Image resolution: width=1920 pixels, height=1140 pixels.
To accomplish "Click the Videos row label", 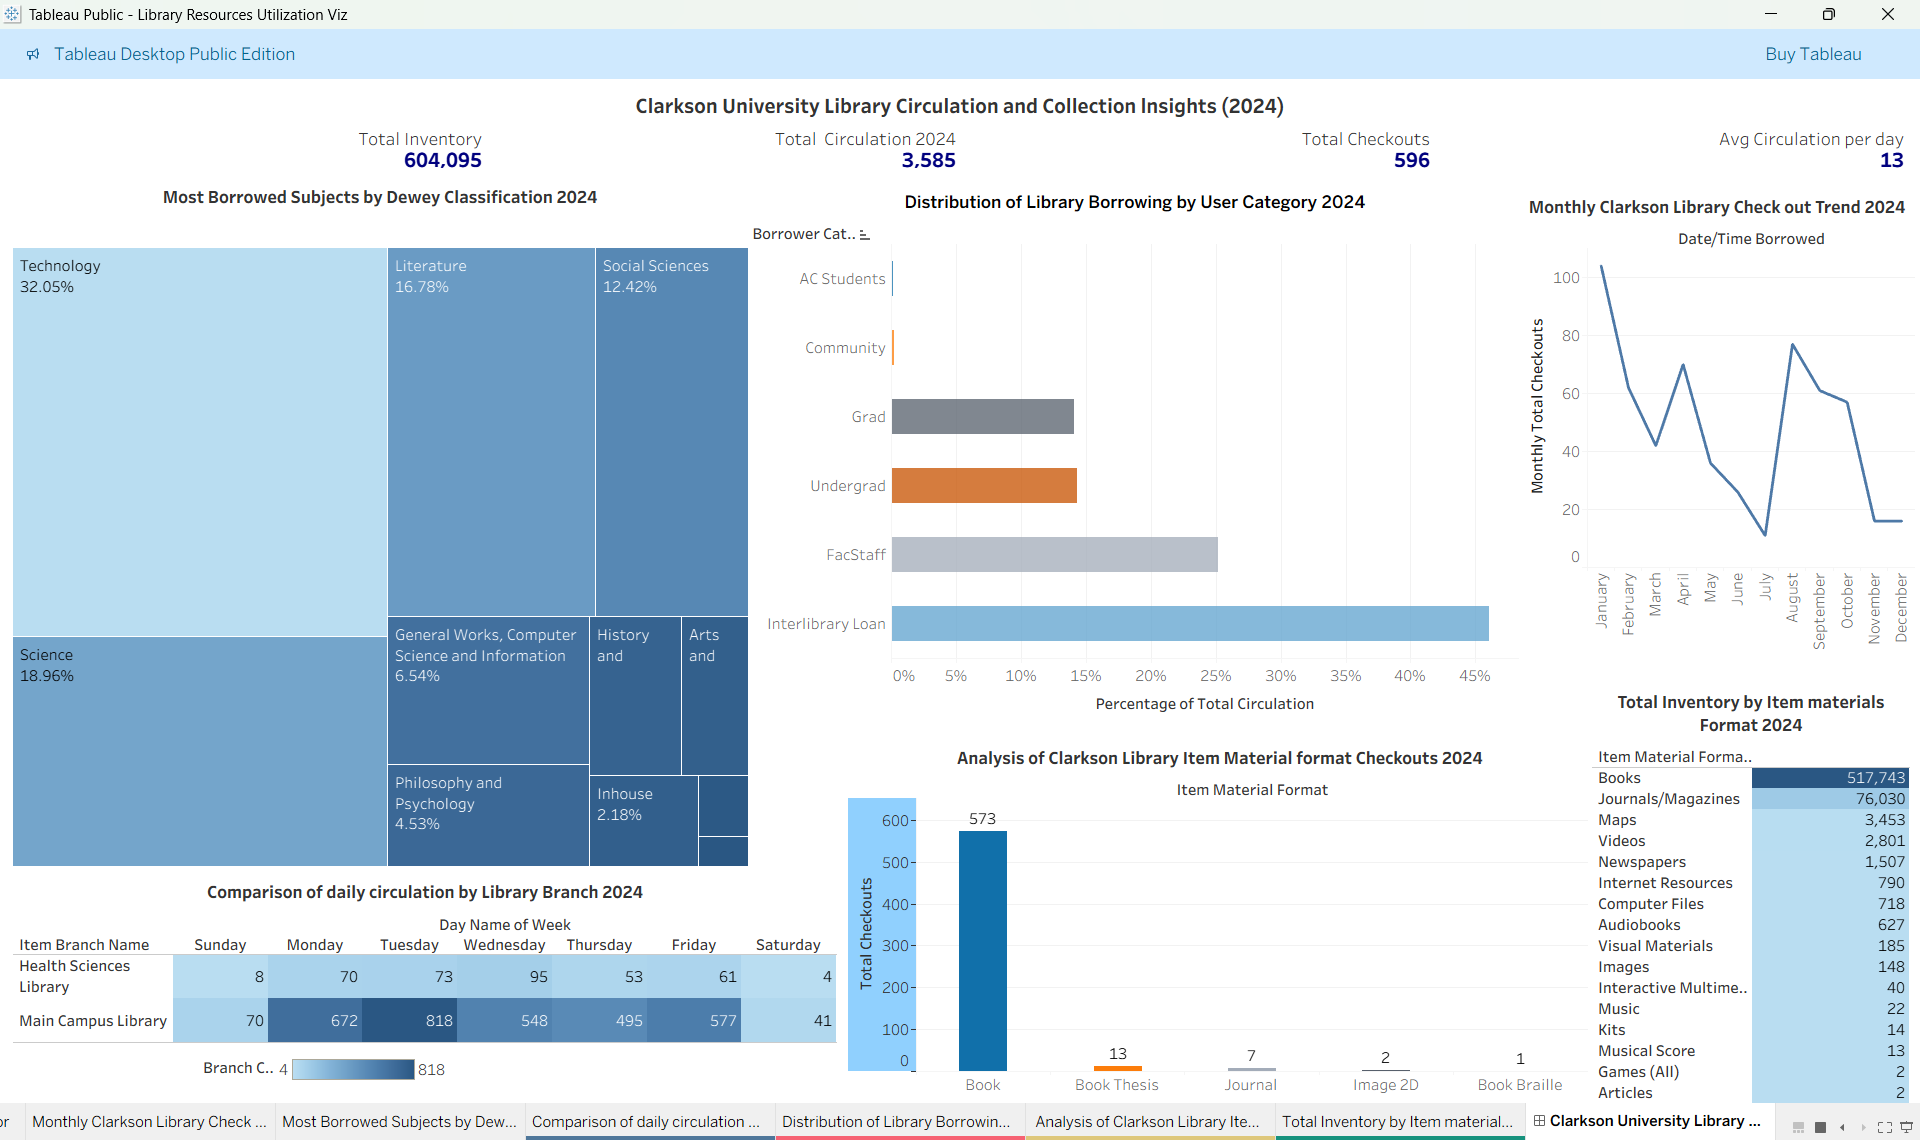I will click(x=1621, y=841).
